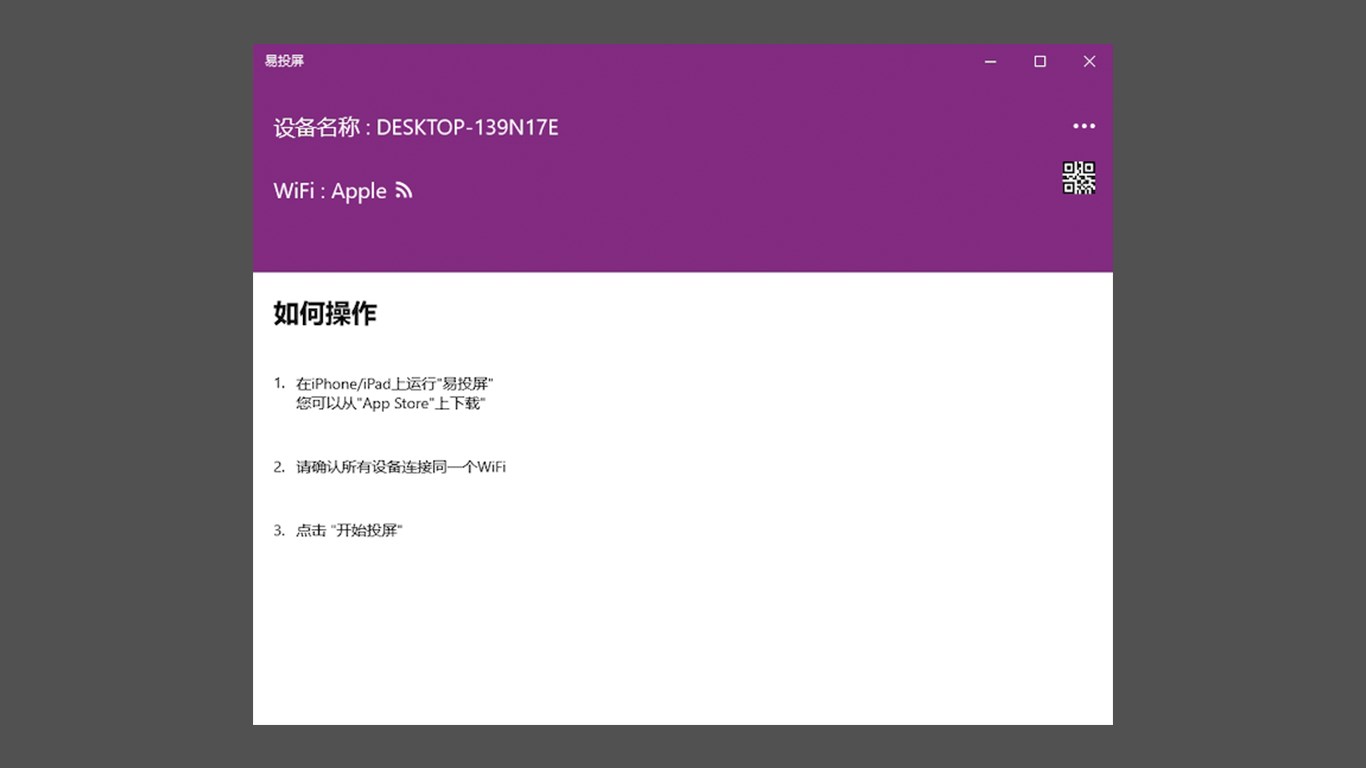Tap the QR code in the purple header
This screenshot has height=768, width=1366.
pos(1078,177)
